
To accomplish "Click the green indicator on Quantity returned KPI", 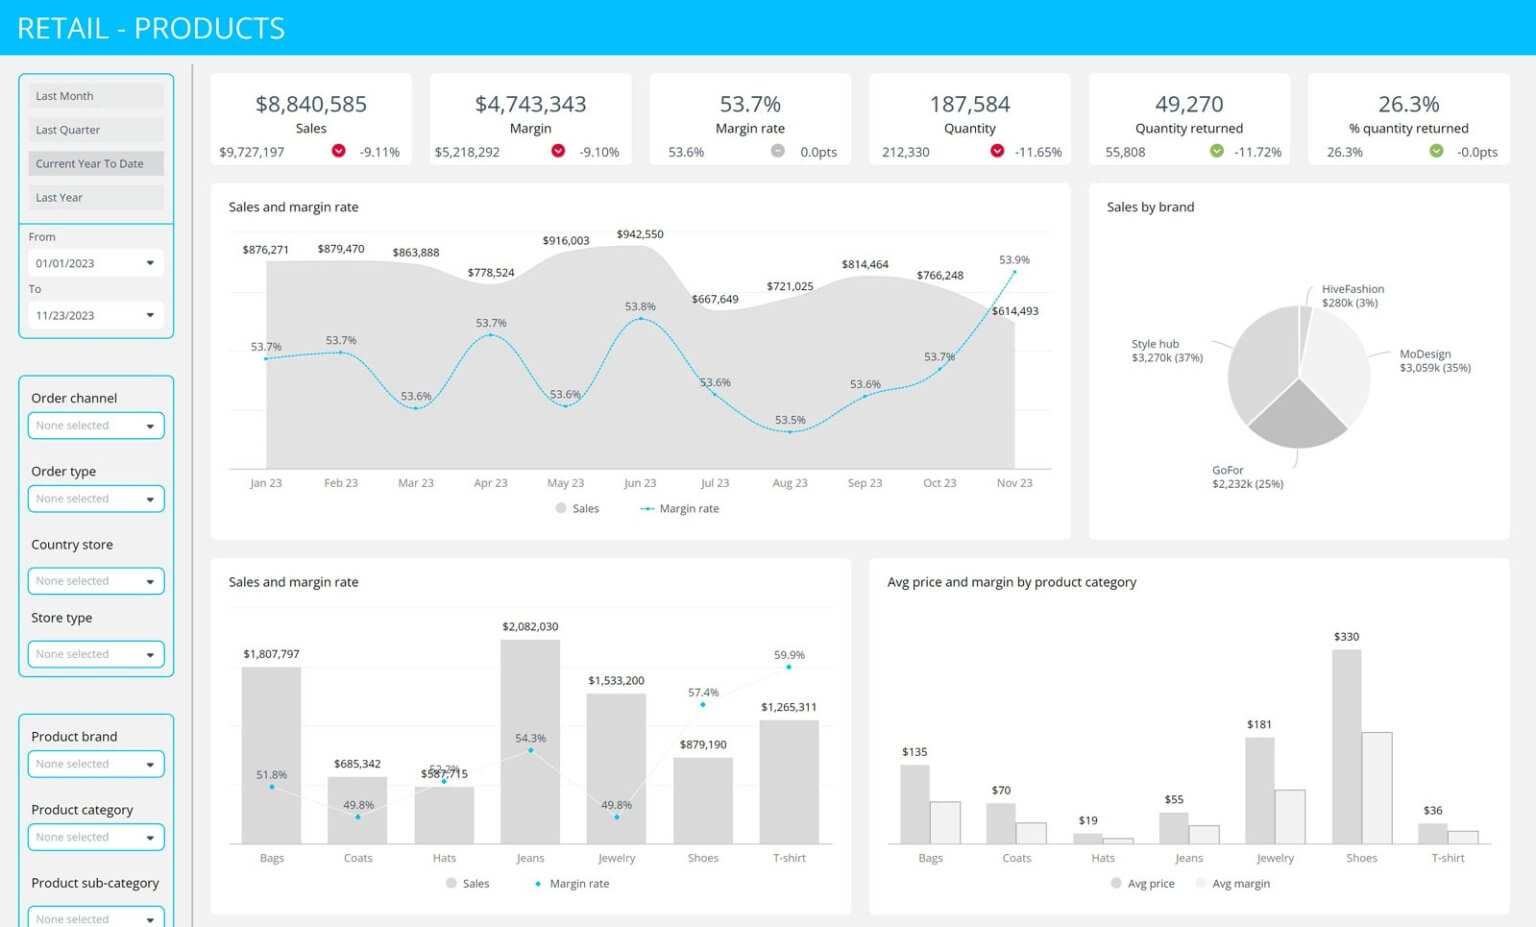I will click(x=1218, y=152).
